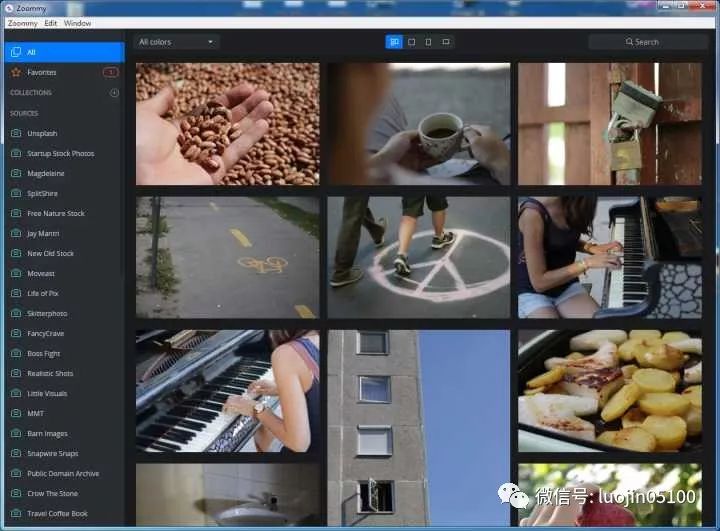Select the New Old Stock label
Screen dimensions: 720x531
[x=51, y=253]
